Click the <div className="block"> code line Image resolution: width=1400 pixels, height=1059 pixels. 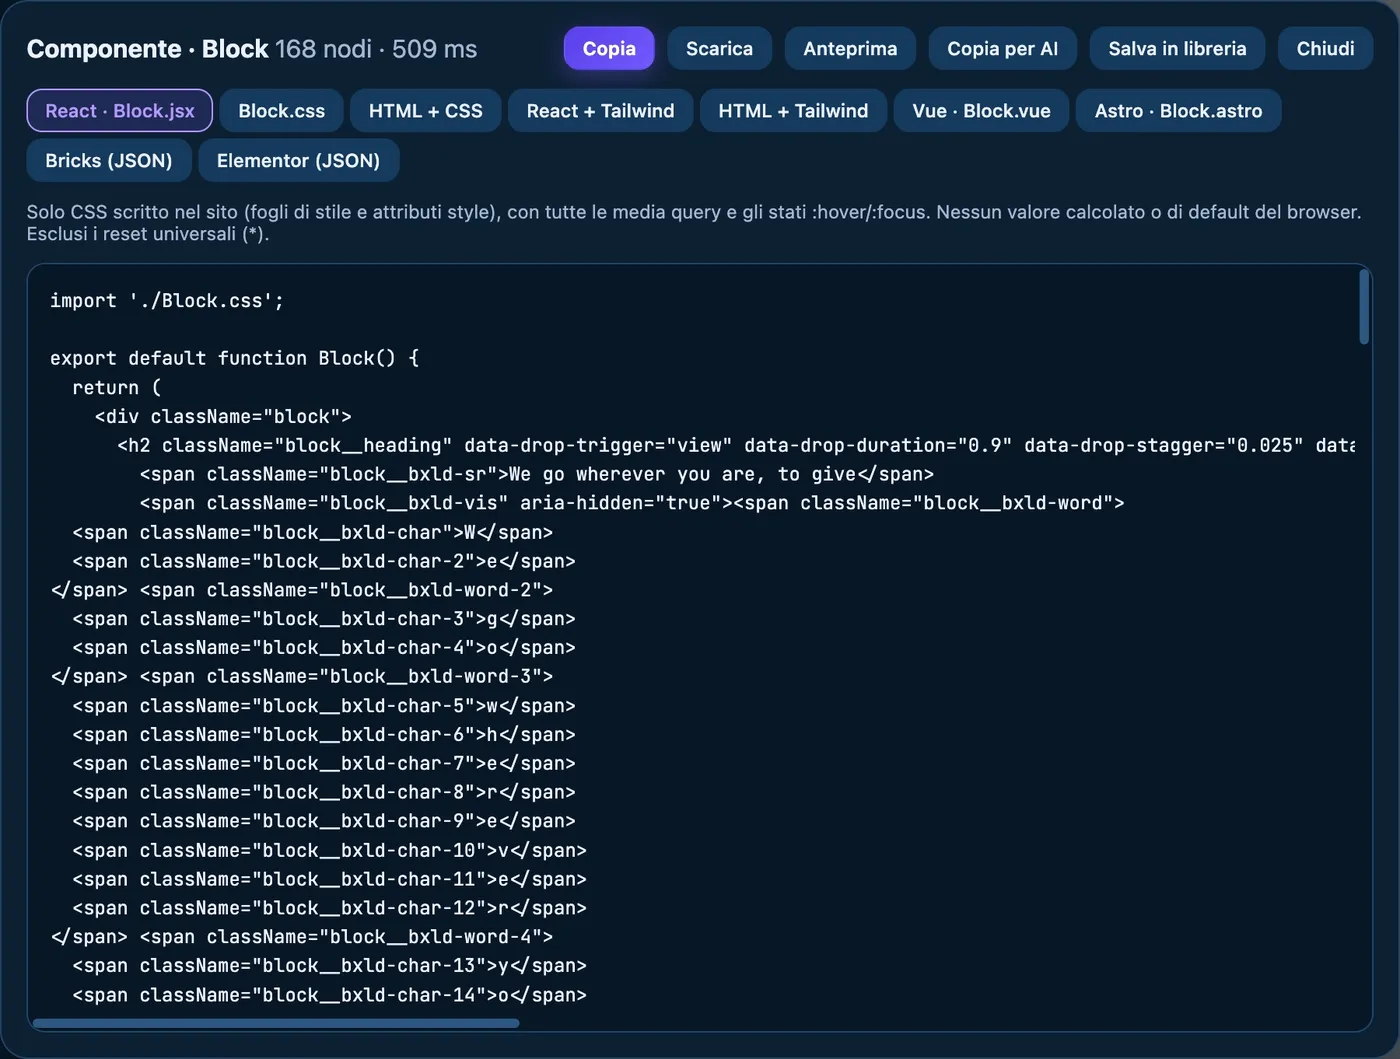(223, 416)
